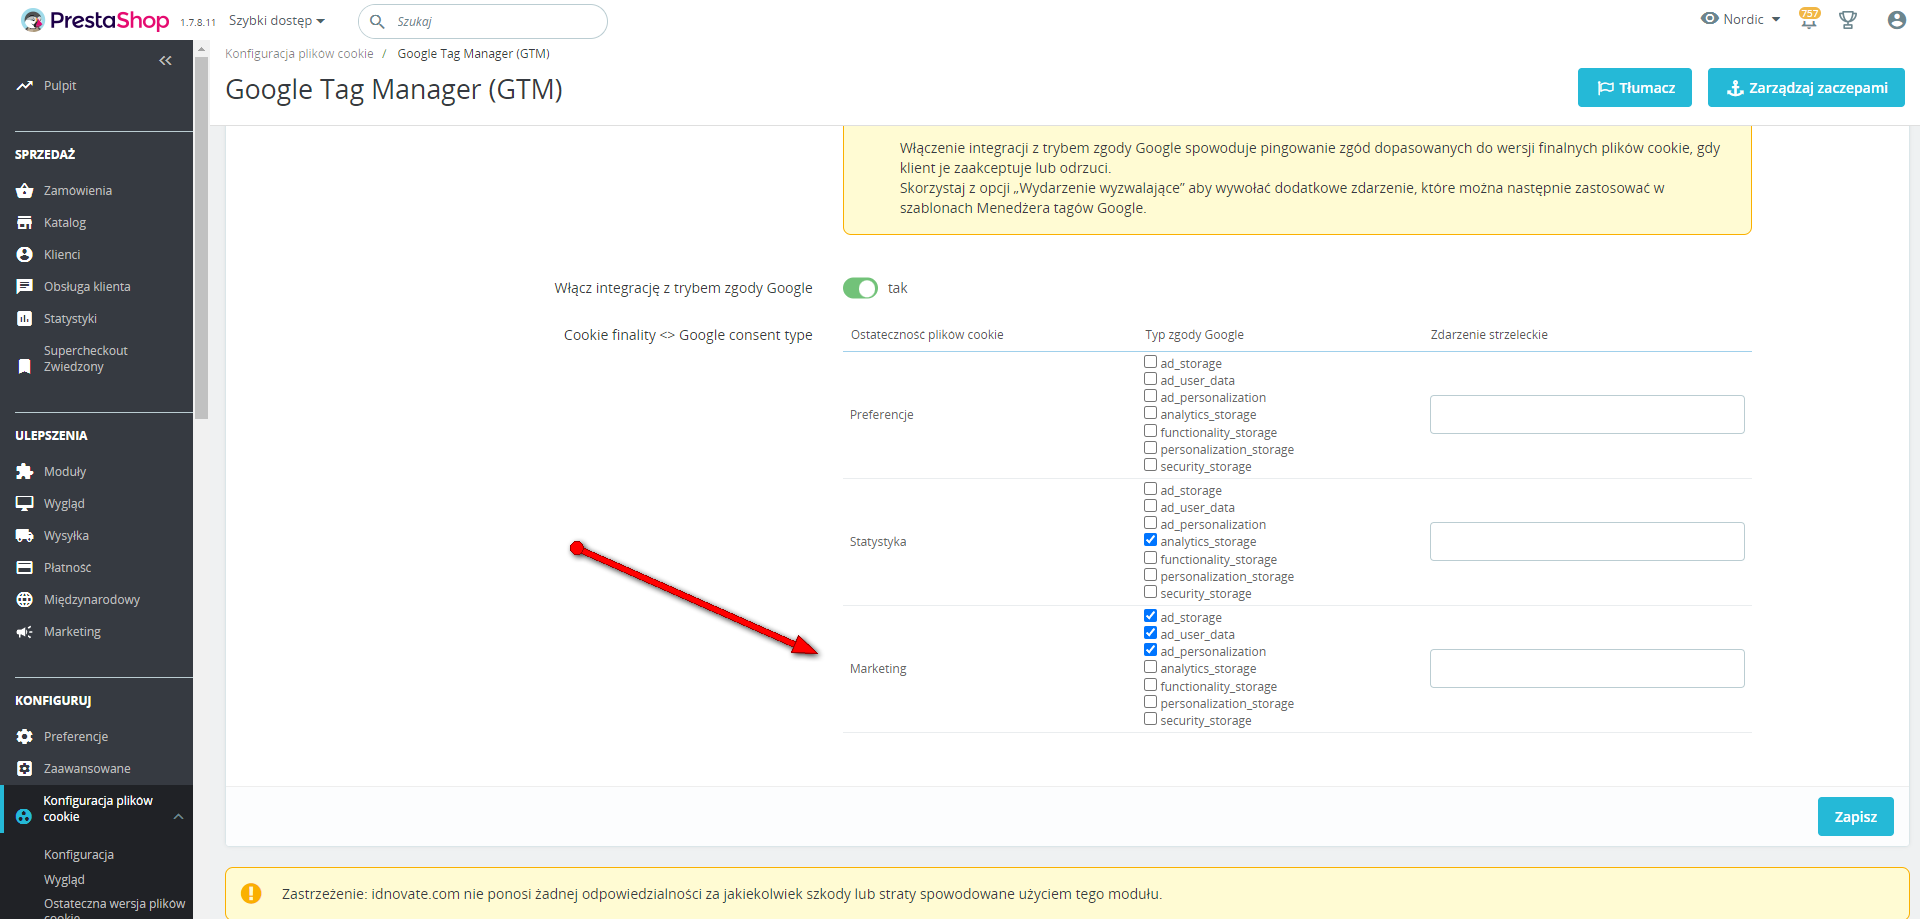Click the trigger event field for Statystyka

(1587, 541)
